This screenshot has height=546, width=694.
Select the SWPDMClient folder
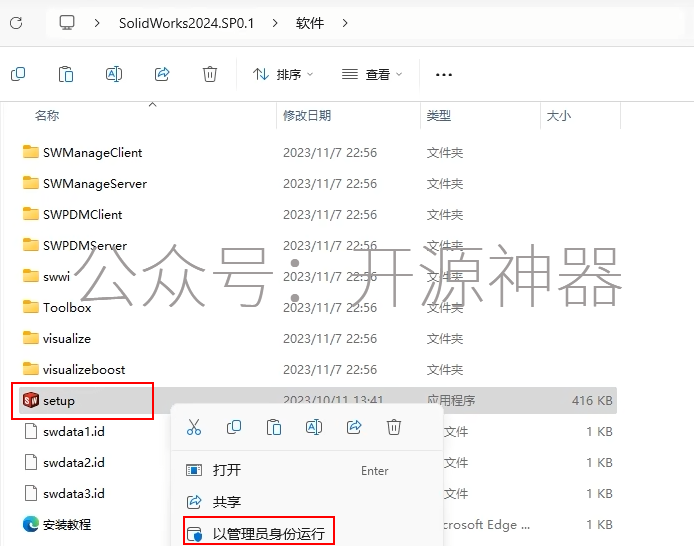82,215
